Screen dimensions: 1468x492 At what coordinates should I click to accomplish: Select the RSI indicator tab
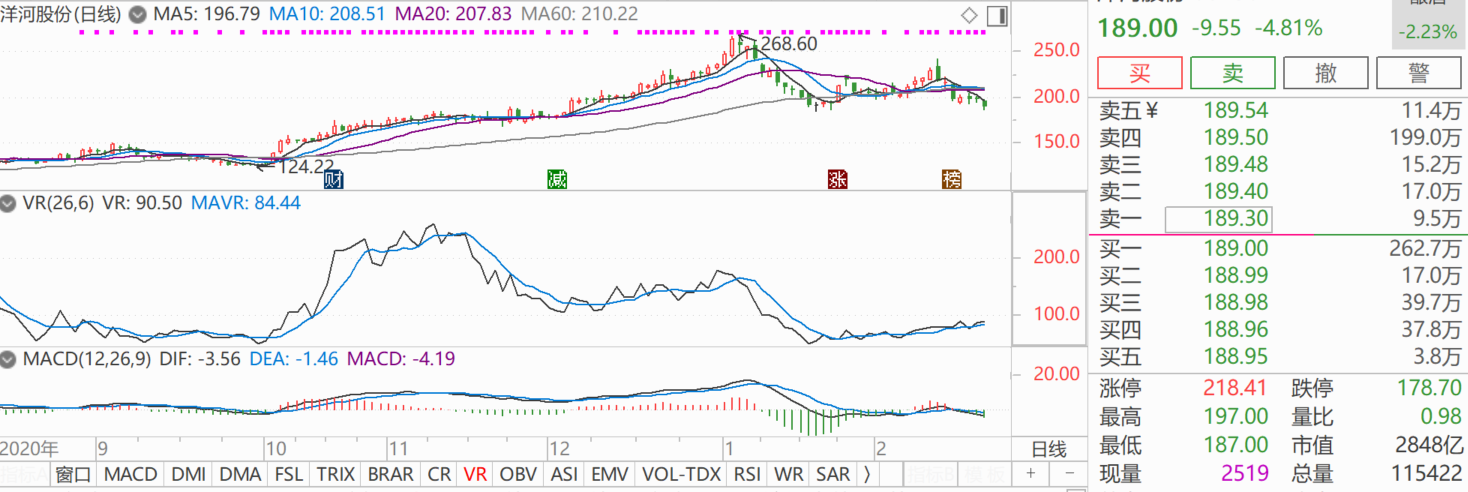[x=747, y=474]
